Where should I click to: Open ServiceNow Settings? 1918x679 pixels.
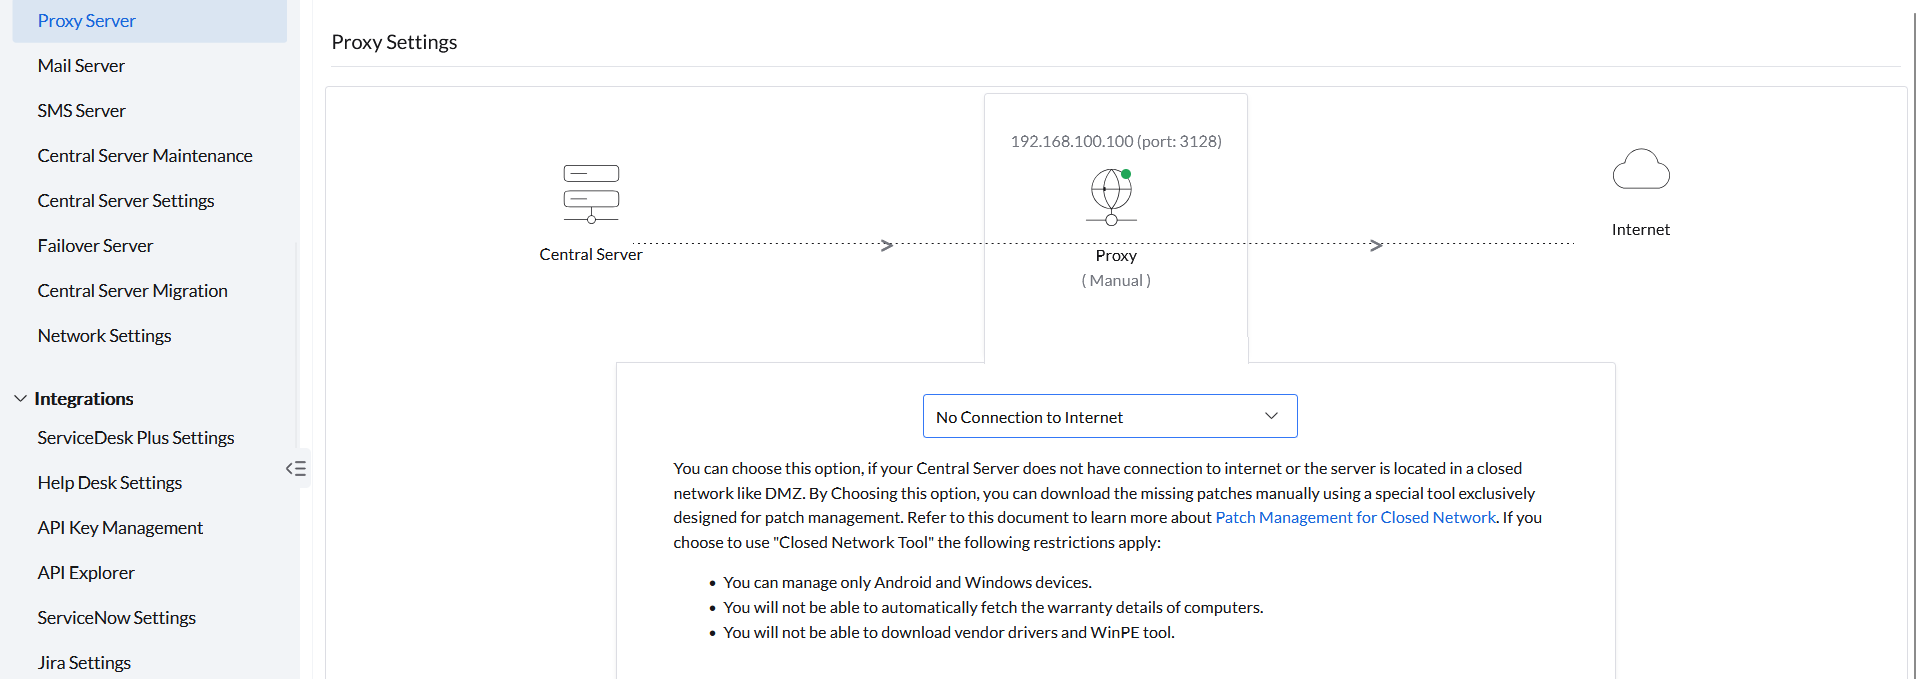(x=117, y=618)
